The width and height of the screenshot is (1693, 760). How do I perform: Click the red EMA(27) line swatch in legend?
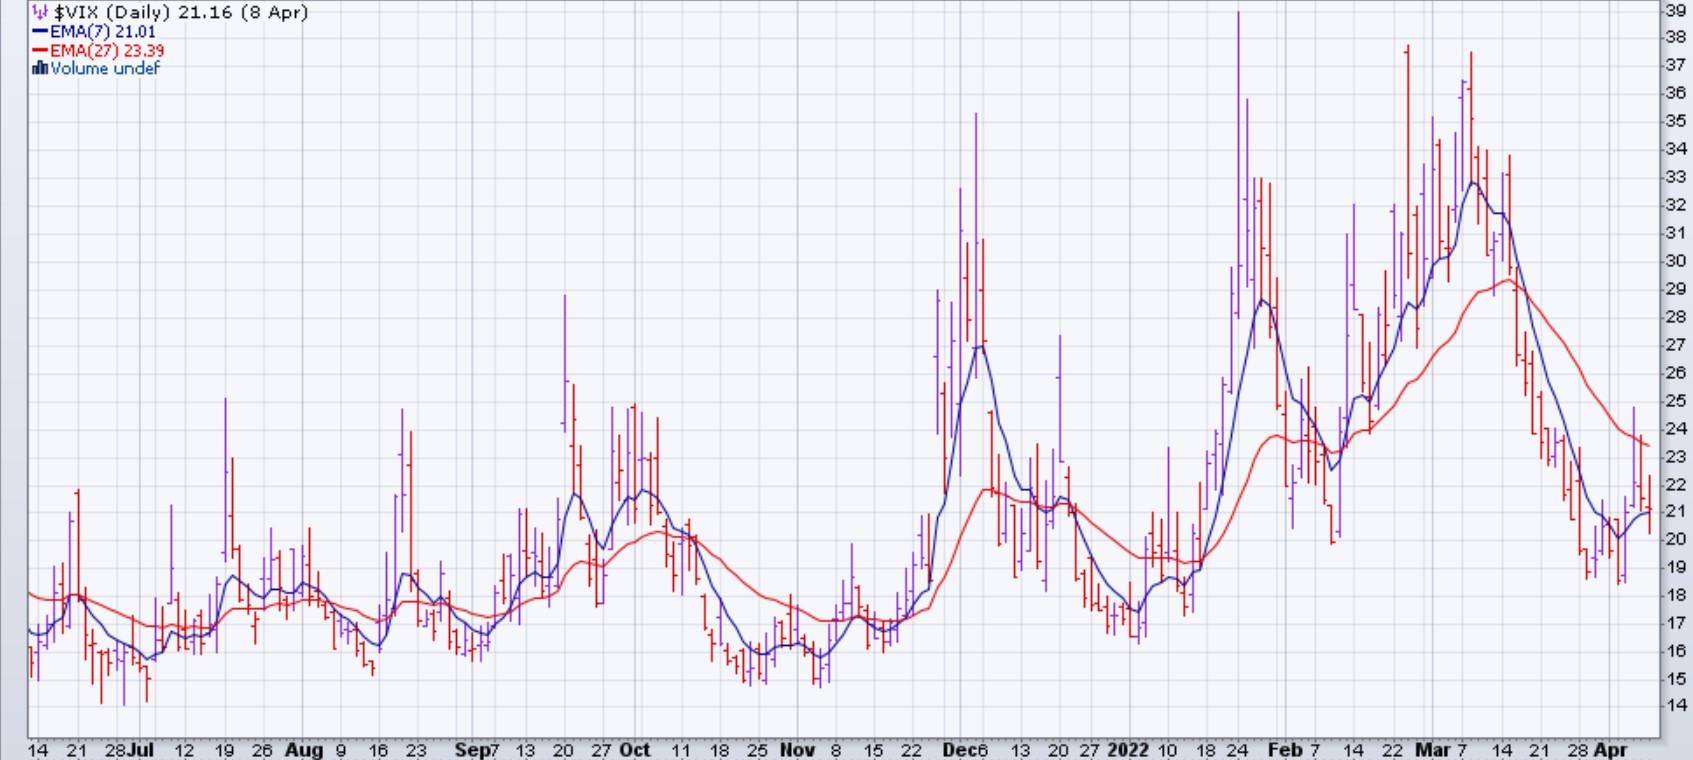[x=40, y=51]
